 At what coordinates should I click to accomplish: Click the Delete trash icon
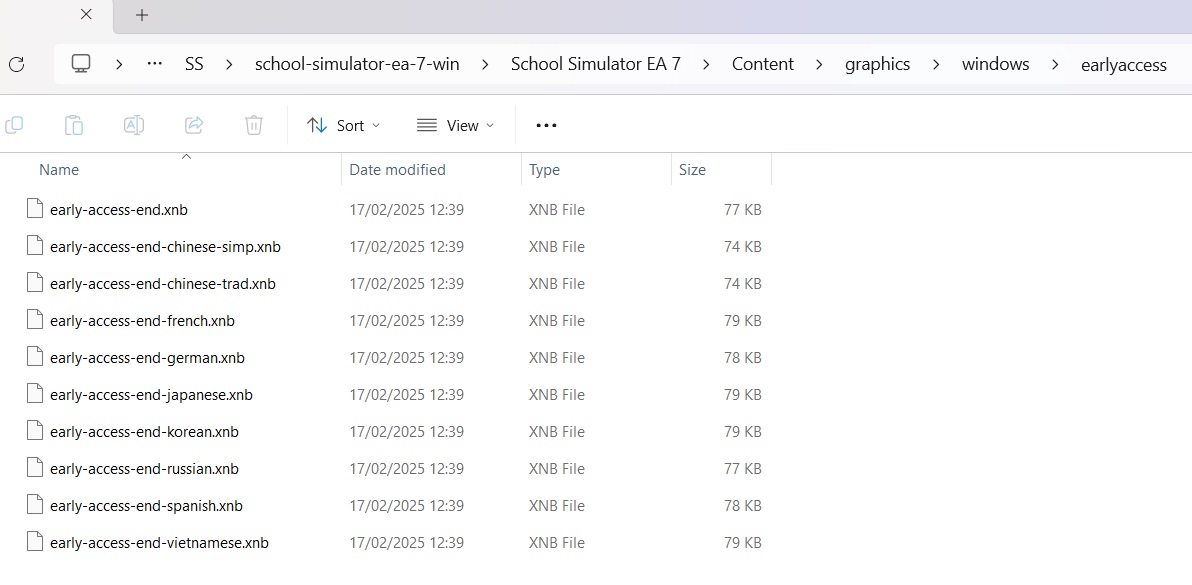pos(254,125)
